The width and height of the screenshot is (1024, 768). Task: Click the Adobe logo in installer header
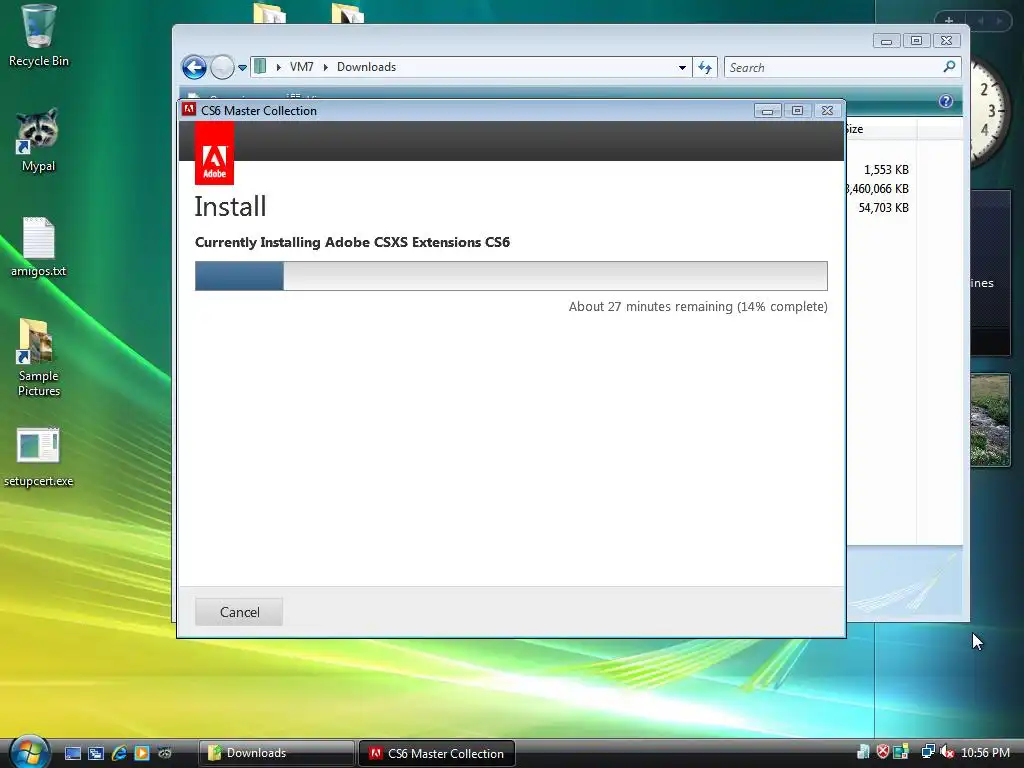coord(214,153)
